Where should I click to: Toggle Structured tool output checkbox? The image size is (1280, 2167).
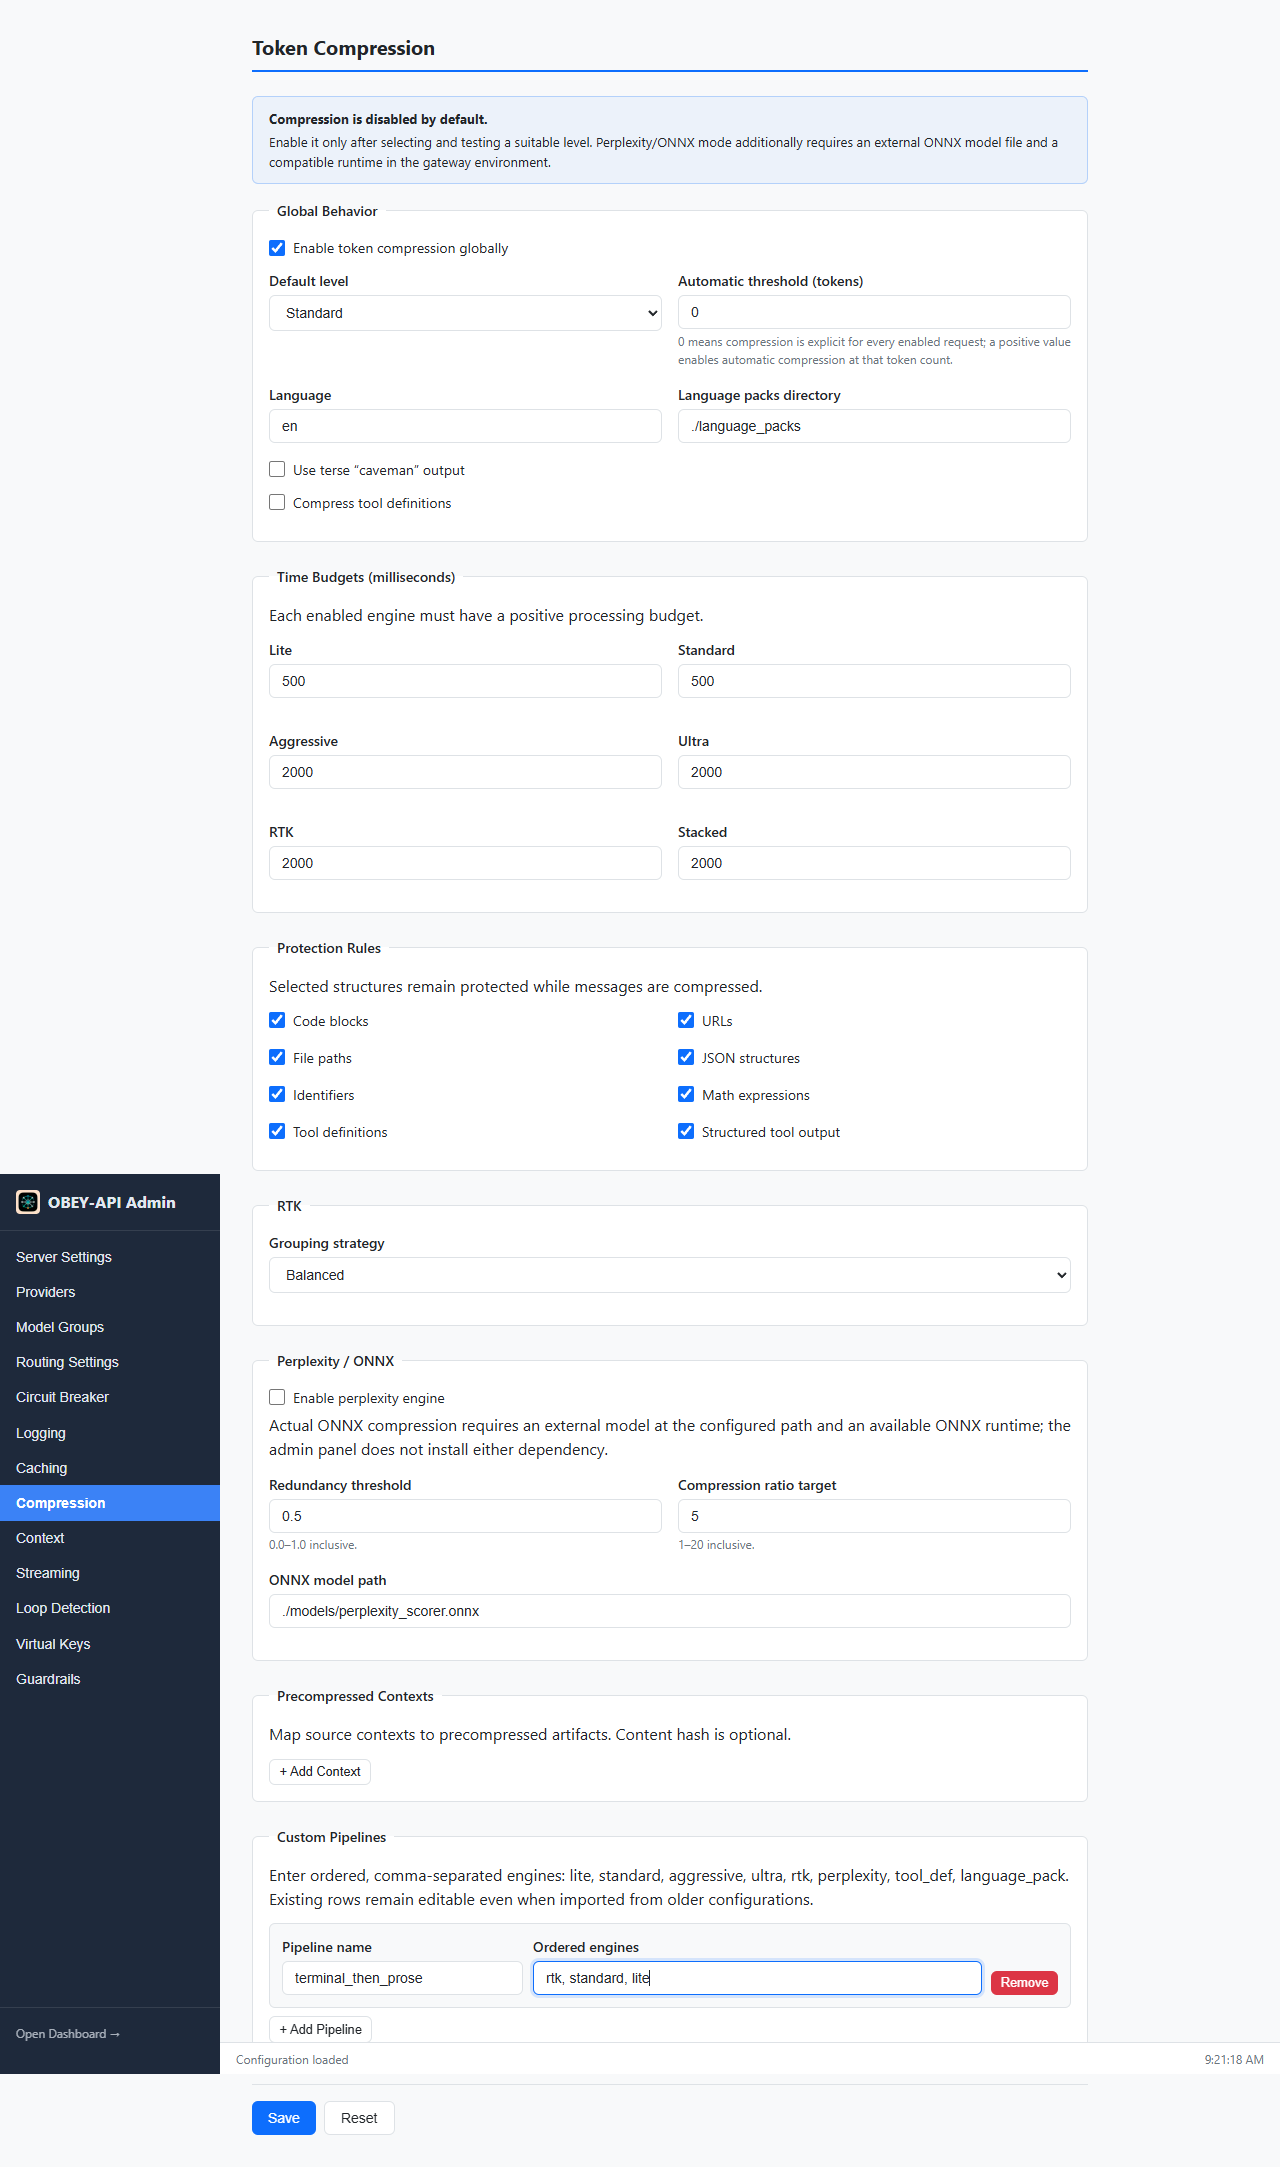click(686, 1131)
